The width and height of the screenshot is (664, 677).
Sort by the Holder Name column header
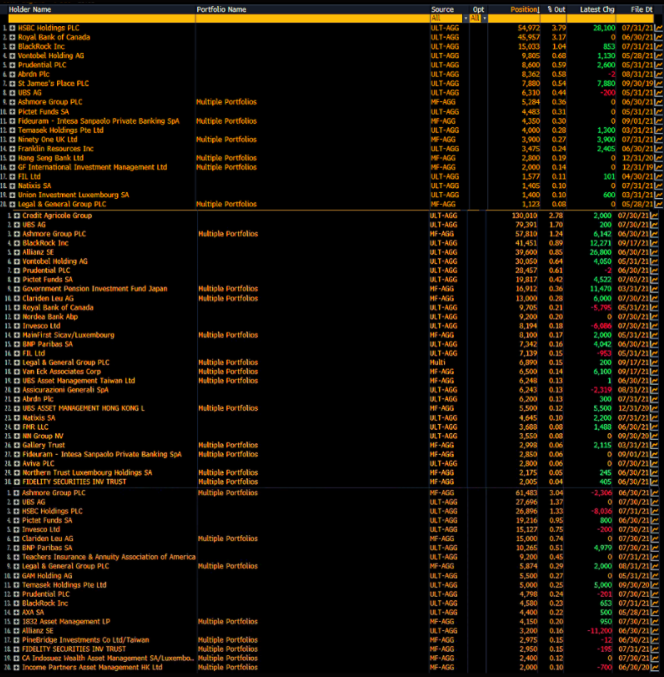(30, 9)
